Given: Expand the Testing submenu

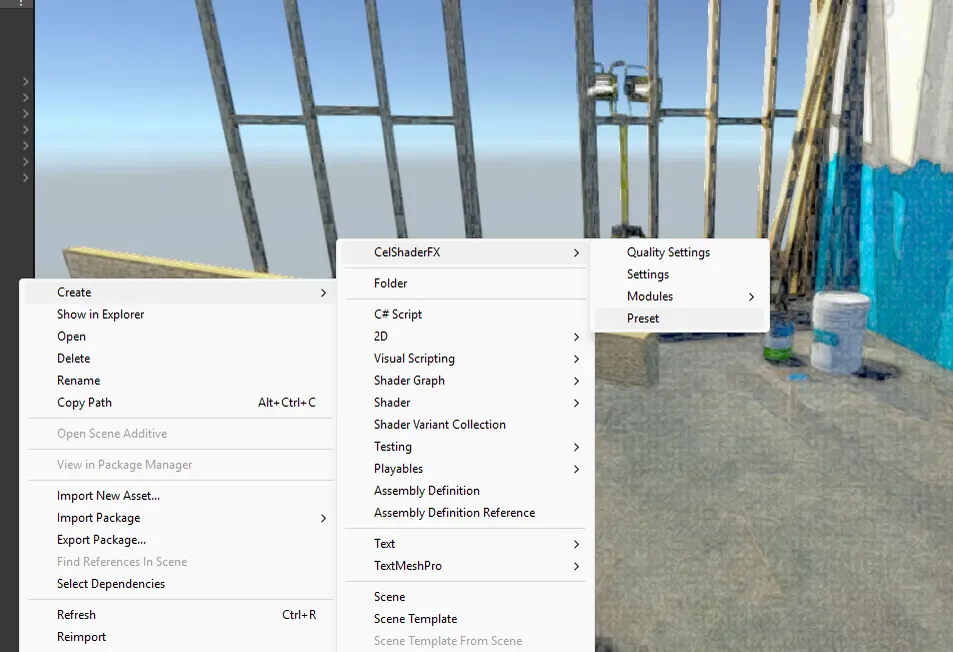Looking at the screenshot, I should (x=465, y=447).
